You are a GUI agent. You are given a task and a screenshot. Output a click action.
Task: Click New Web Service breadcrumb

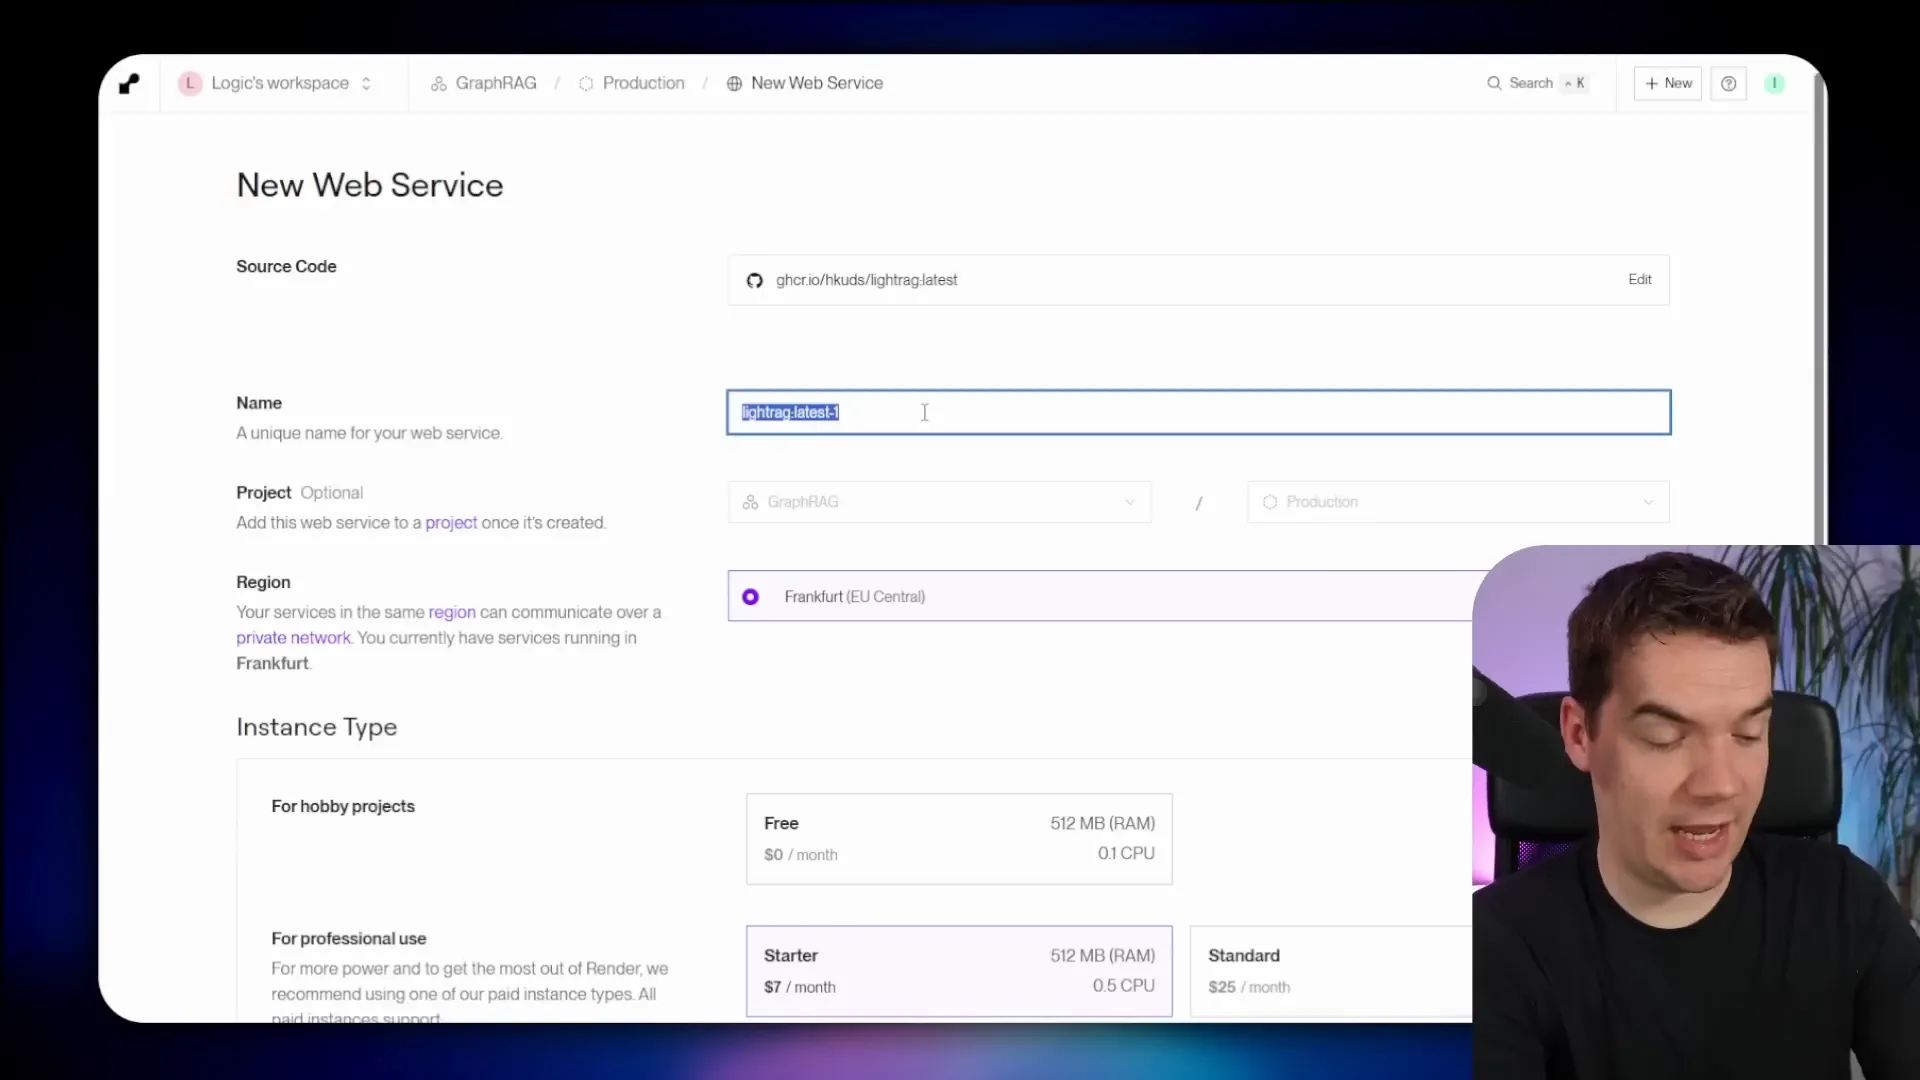tap(805, 83)
